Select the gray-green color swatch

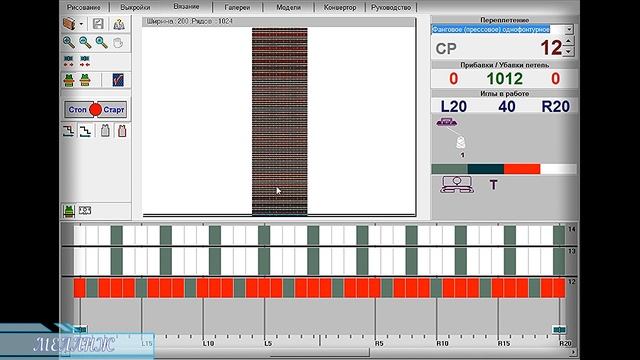[x=450, y=169]
